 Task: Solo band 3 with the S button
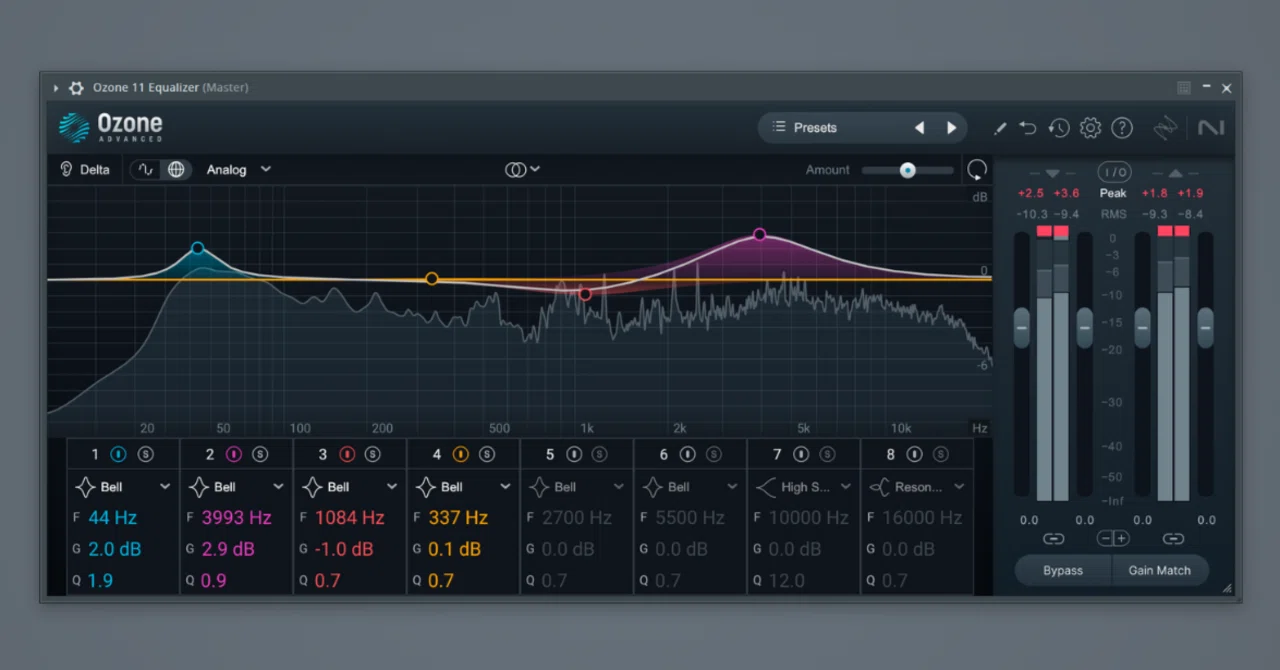pos(372,454)
